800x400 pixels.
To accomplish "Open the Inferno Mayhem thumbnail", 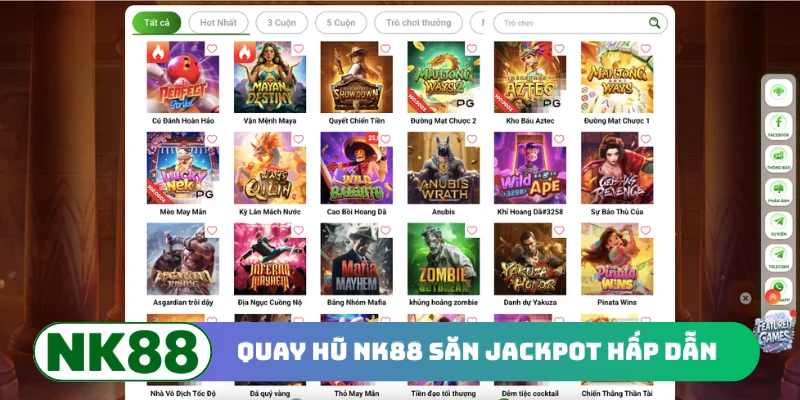I will [270, 259].
